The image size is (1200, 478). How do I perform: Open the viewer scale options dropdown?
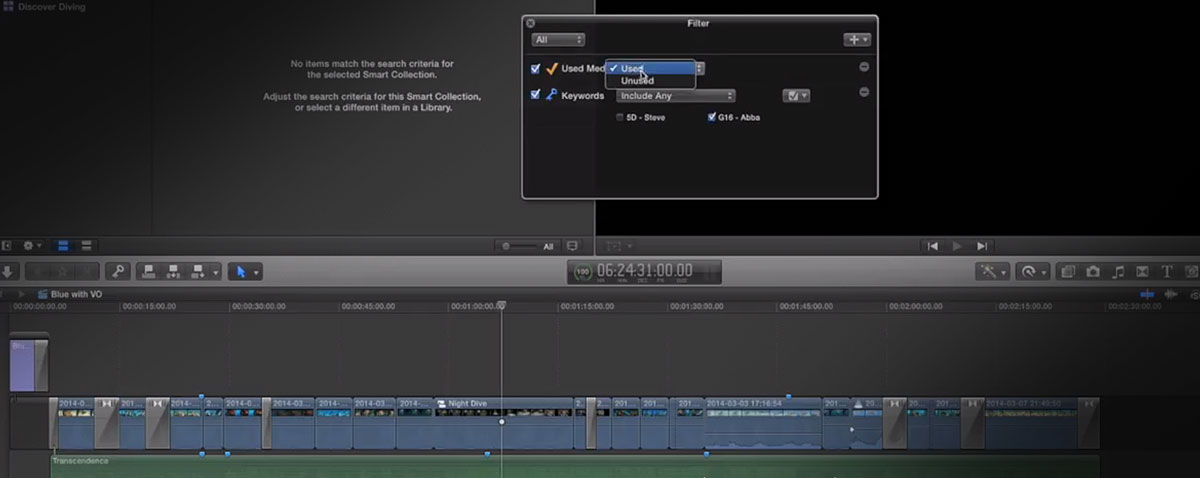(617, 245)
